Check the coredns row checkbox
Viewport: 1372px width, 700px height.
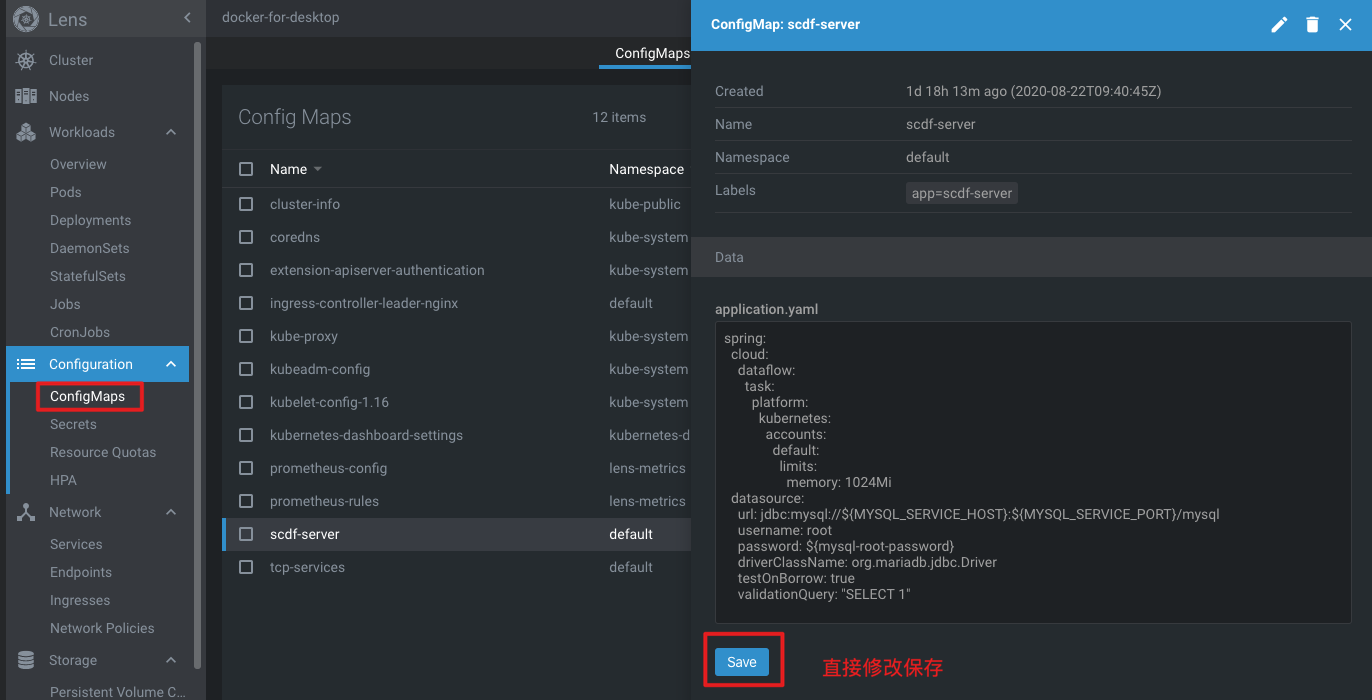tap(246, 237)
